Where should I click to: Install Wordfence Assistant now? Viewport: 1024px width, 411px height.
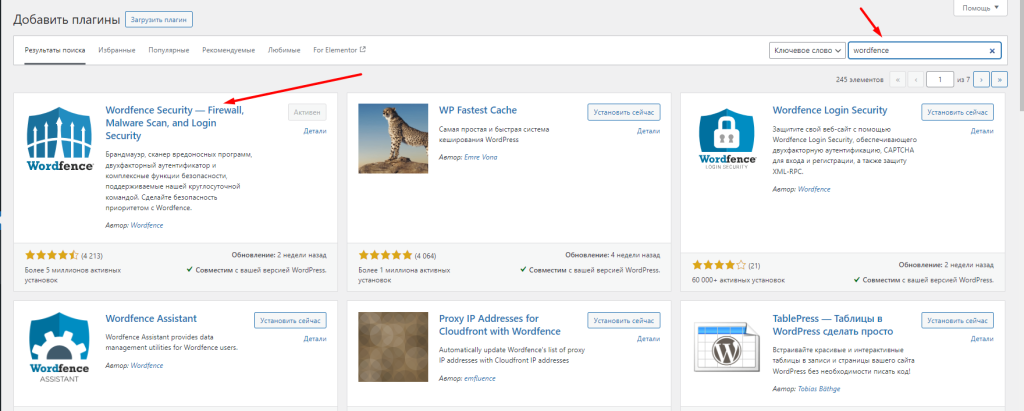[x=290, y=321]
